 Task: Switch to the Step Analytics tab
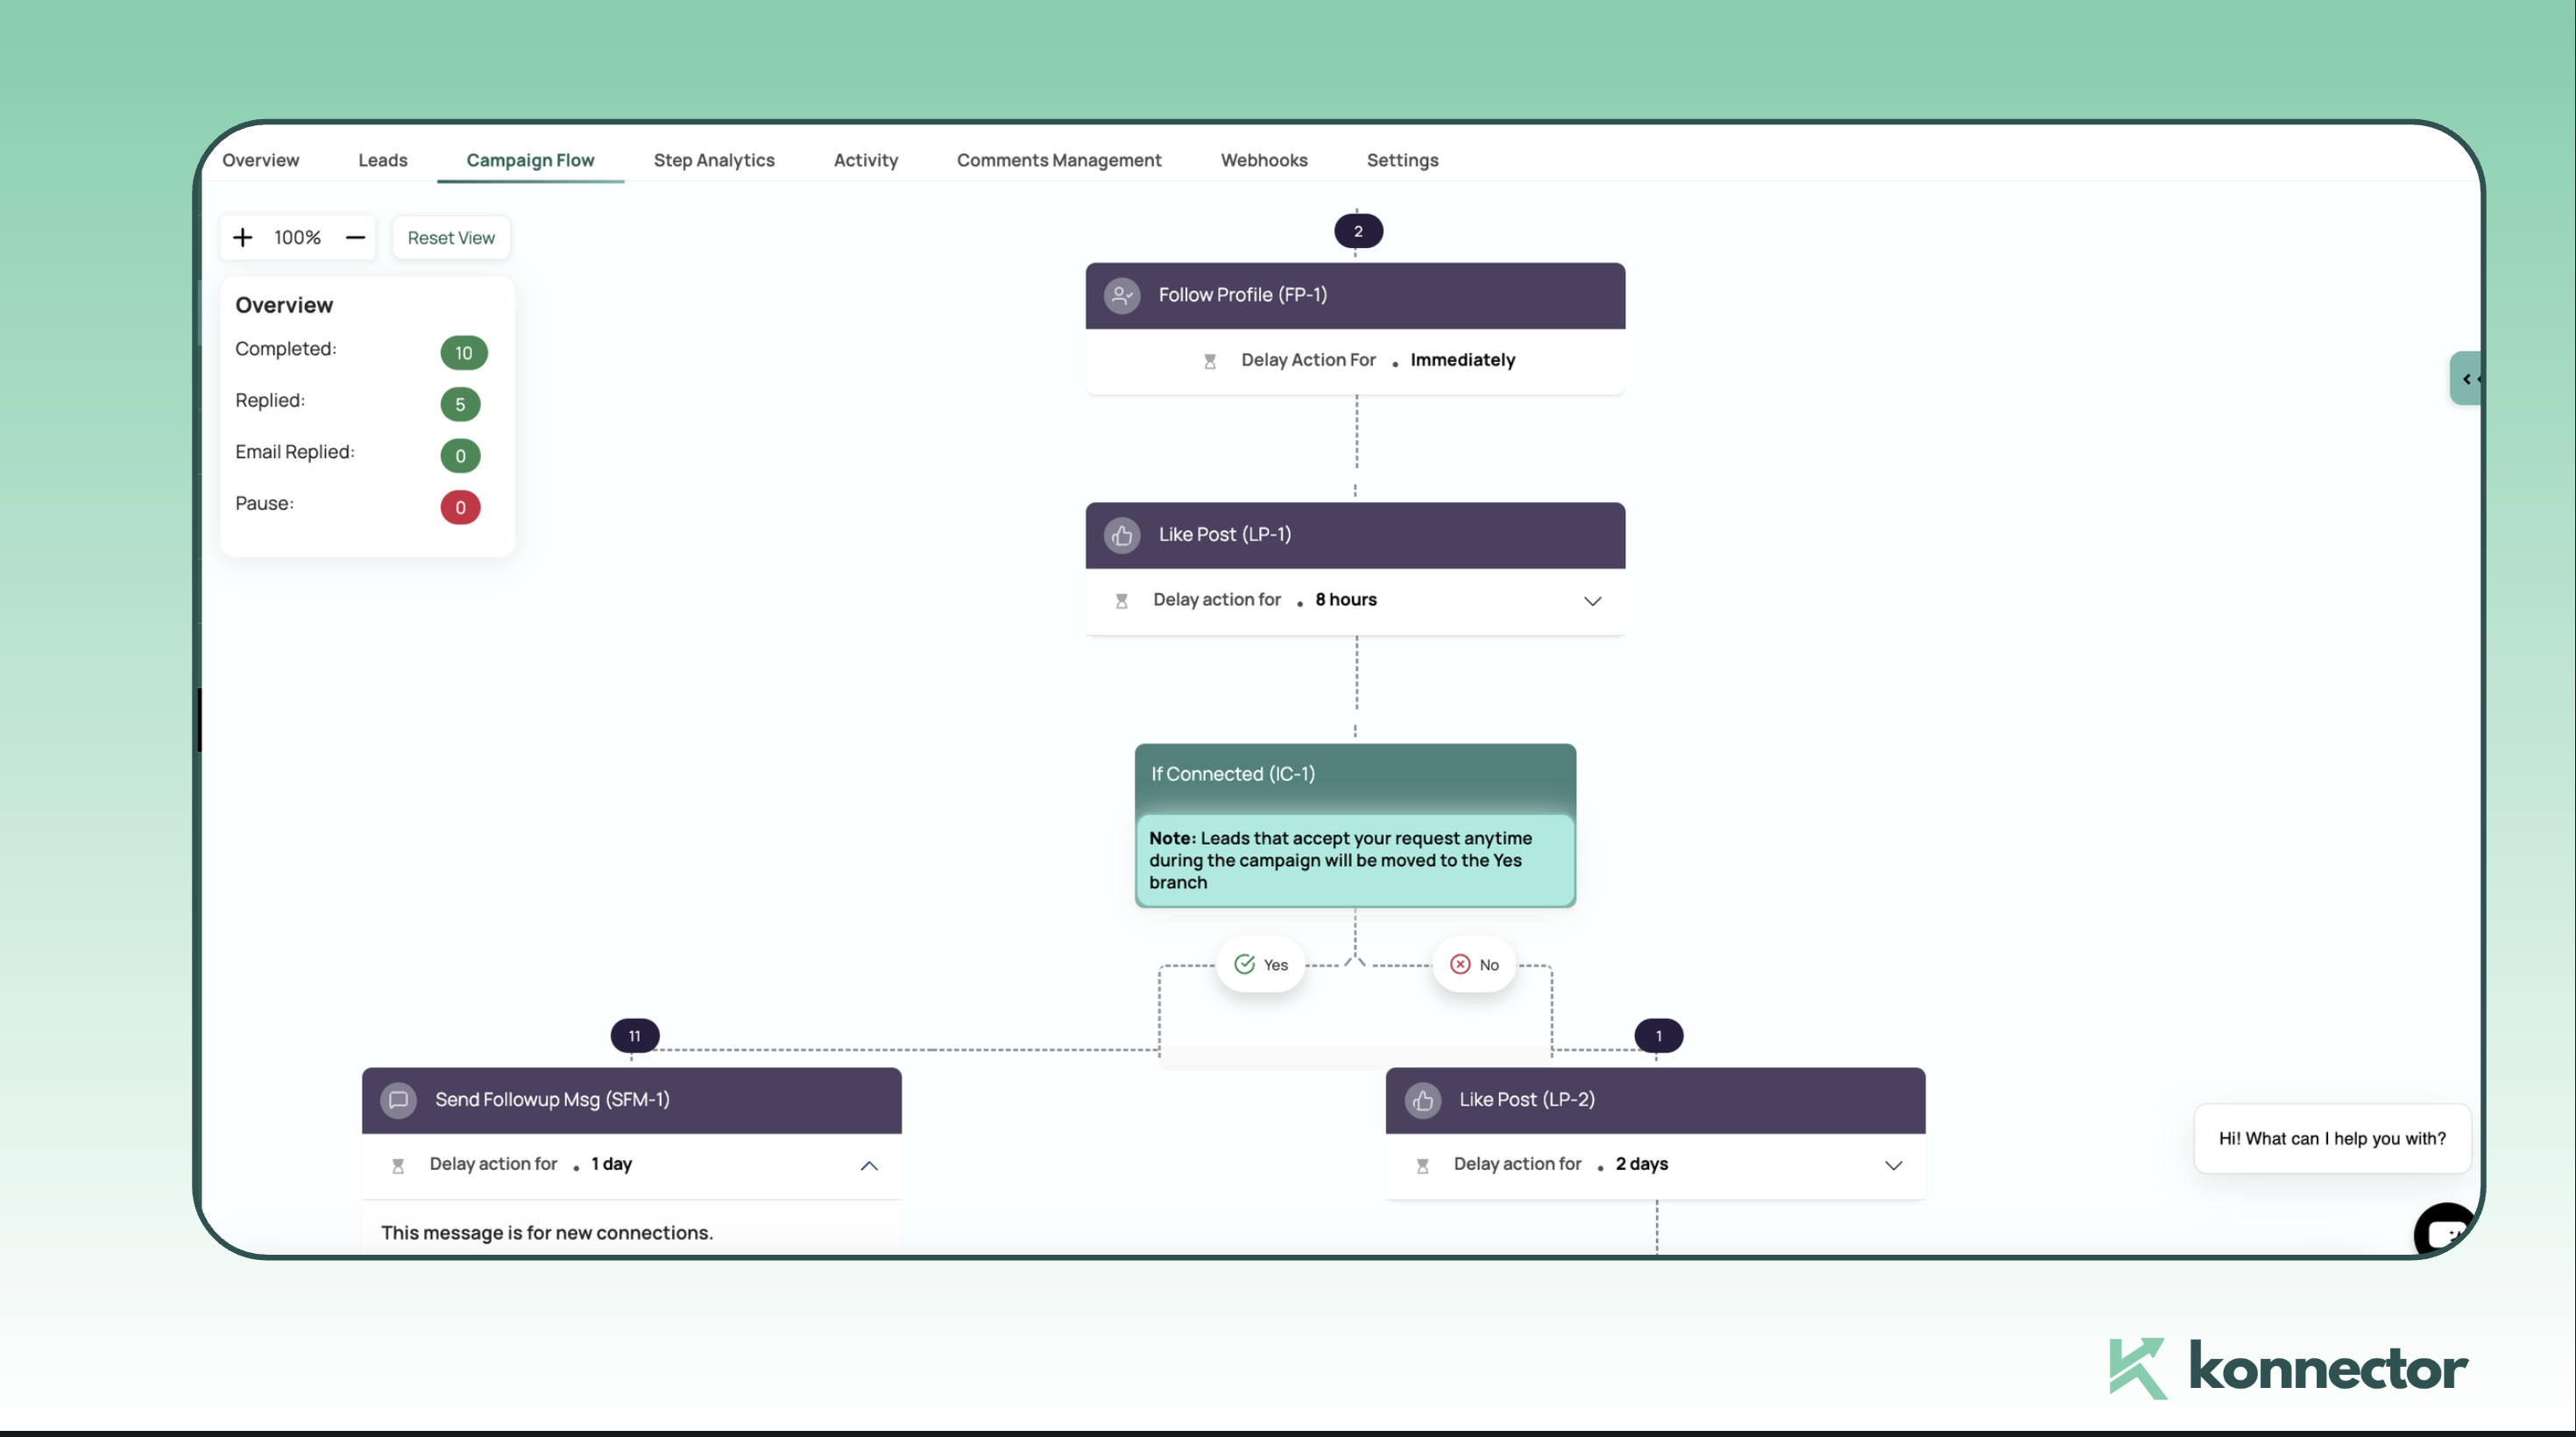click(x=714, y=160)
